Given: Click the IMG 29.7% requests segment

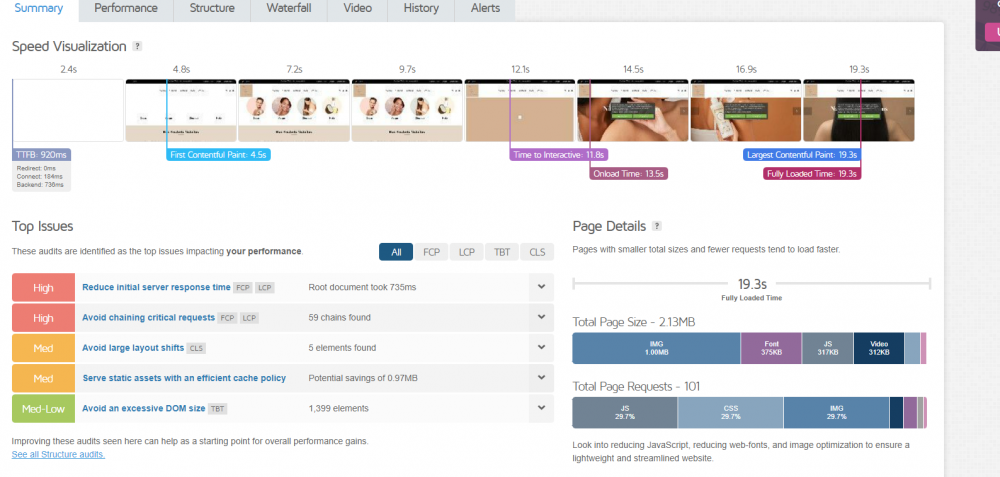Looking at the screenshot, I should (x=836, y=412).
